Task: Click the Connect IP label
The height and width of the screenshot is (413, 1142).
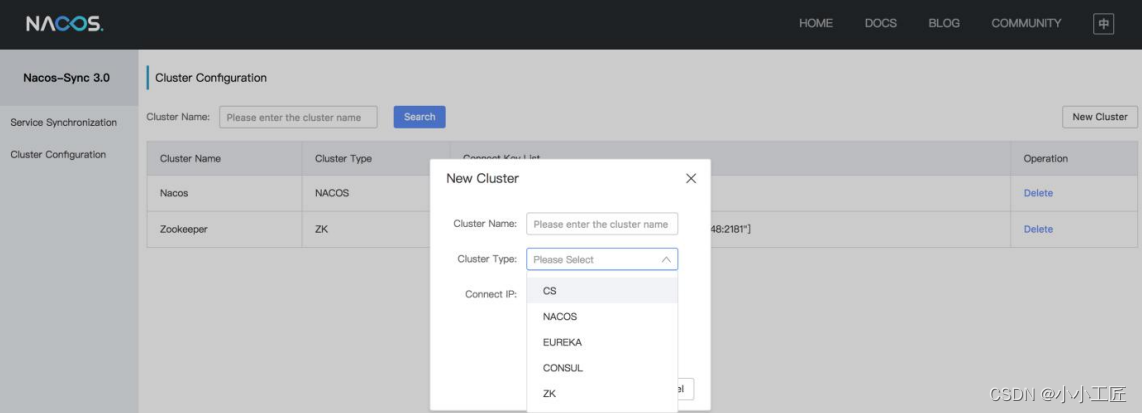Action: coord(491,294)
